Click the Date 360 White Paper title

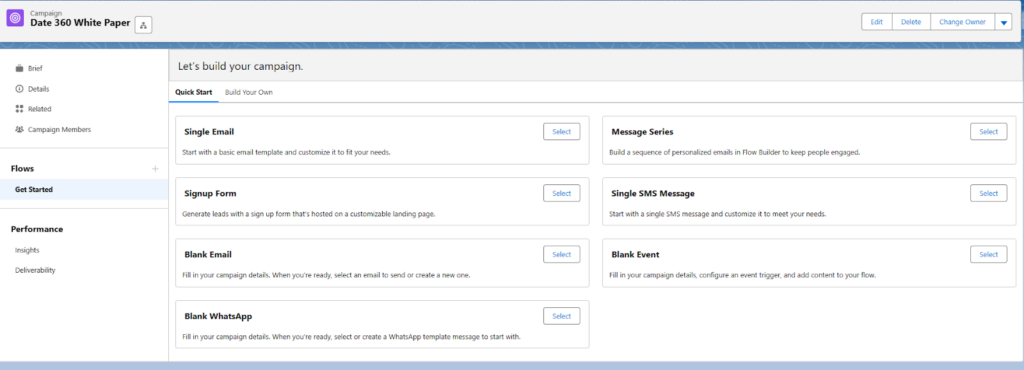[80, 22]
